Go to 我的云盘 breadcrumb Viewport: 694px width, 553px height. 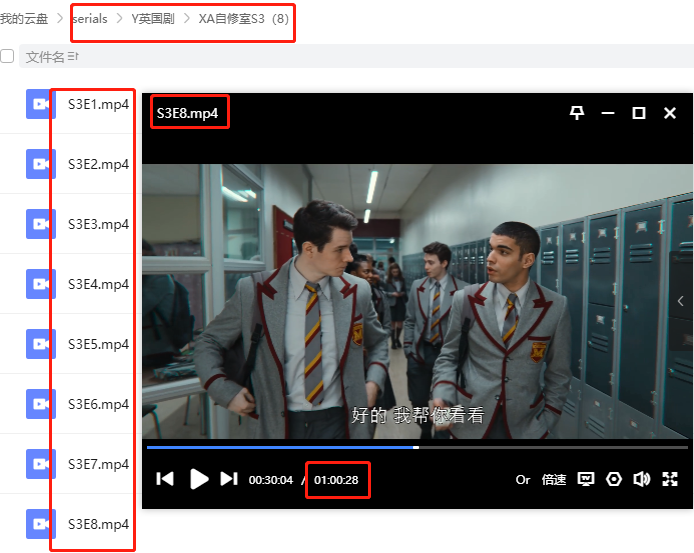click(x=24, y=19)
